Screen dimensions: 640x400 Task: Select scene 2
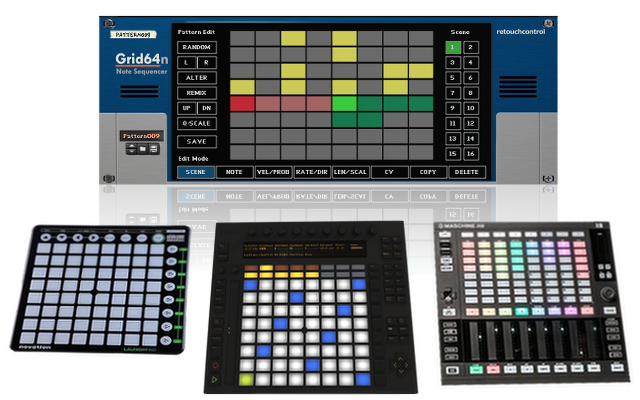pyautogui.click(x=471, y=47)
